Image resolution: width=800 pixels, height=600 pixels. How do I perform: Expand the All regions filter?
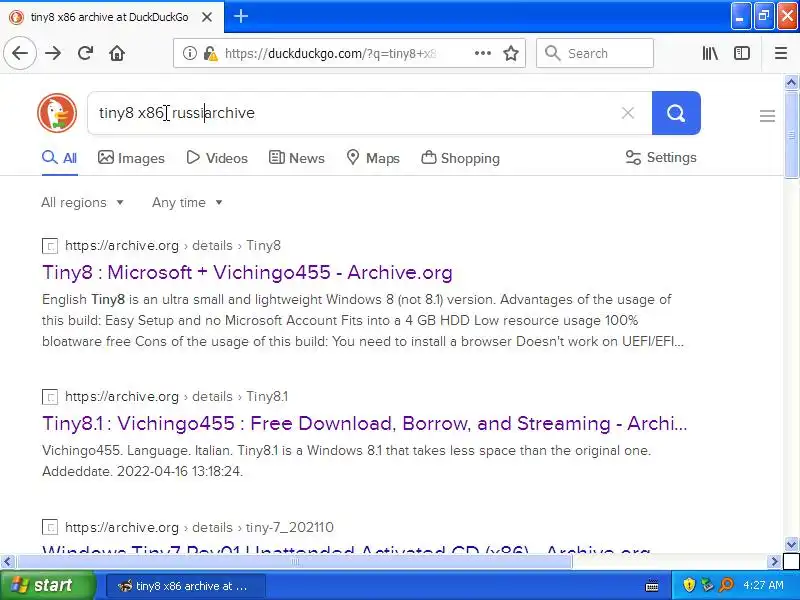point(83,203)
